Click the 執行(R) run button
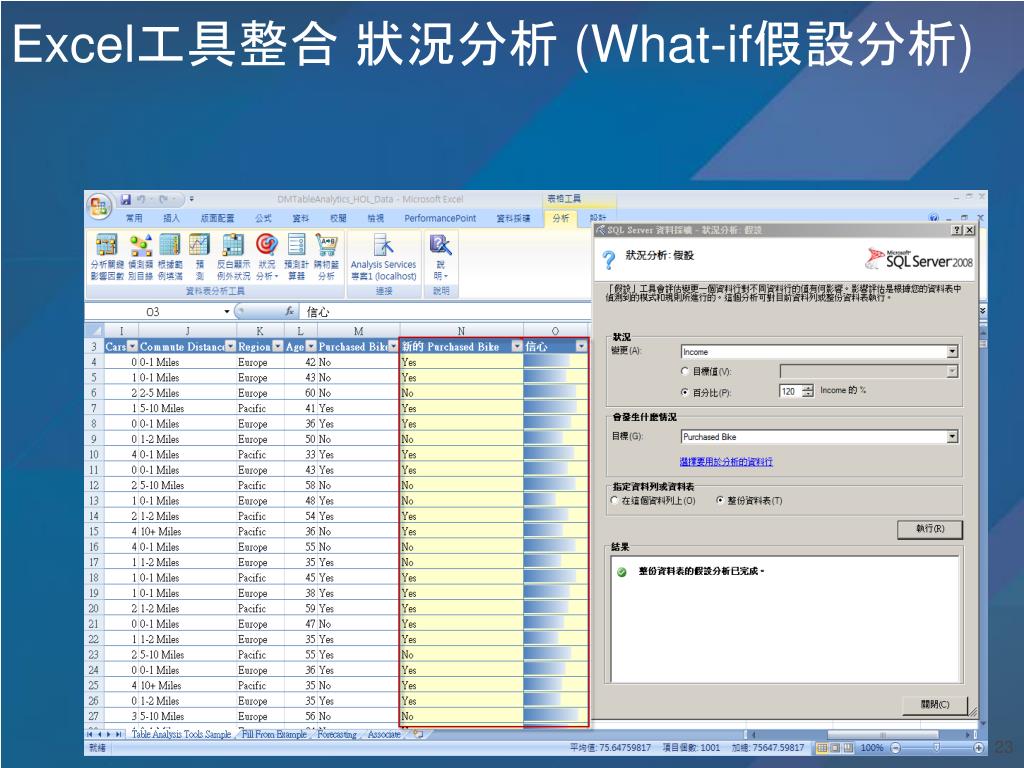The height and width of the screenshot is (768, 1024). tap(930, 529)
